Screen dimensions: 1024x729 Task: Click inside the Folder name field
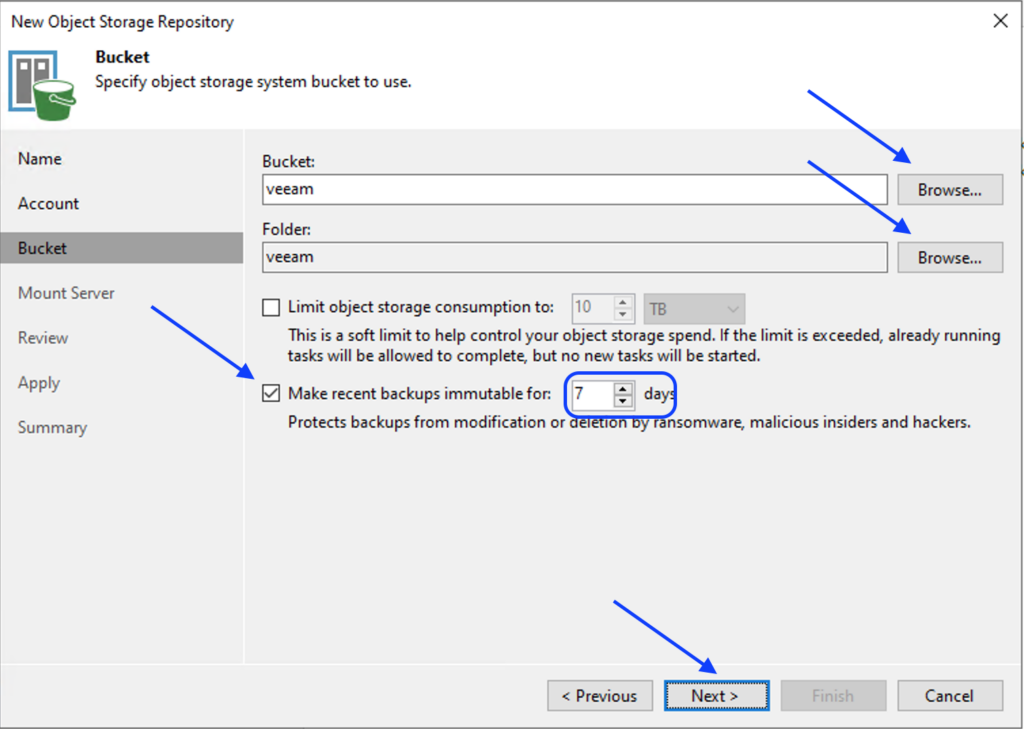[574, 257]
